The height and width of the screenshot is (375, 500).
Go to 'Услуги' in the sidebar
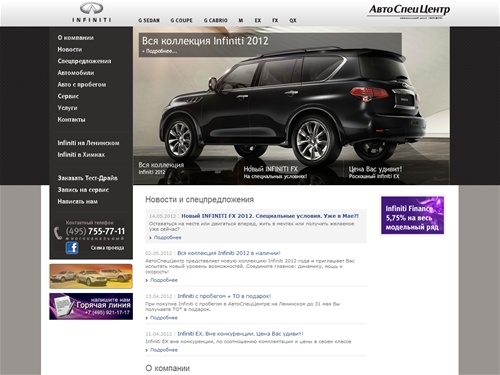67,108
